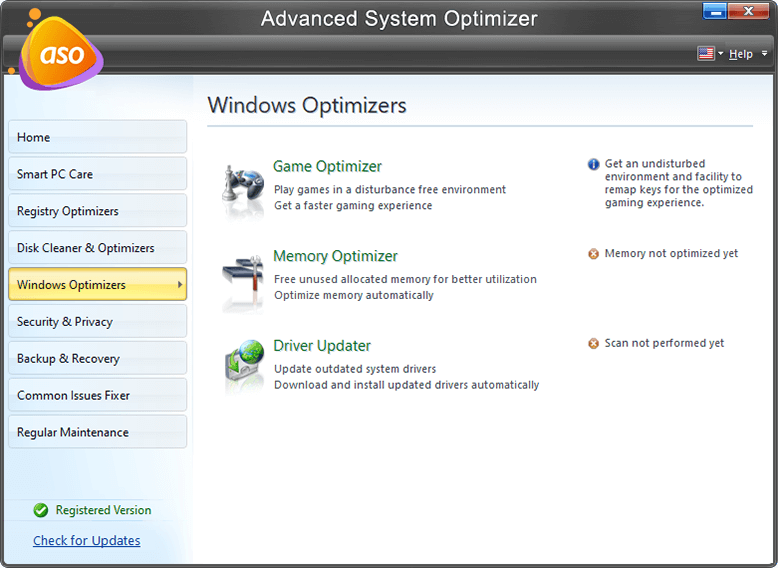
Task: Click the warning icon next to Scan not performed yet
Action: pyautogui.click(x=593, y=344)
